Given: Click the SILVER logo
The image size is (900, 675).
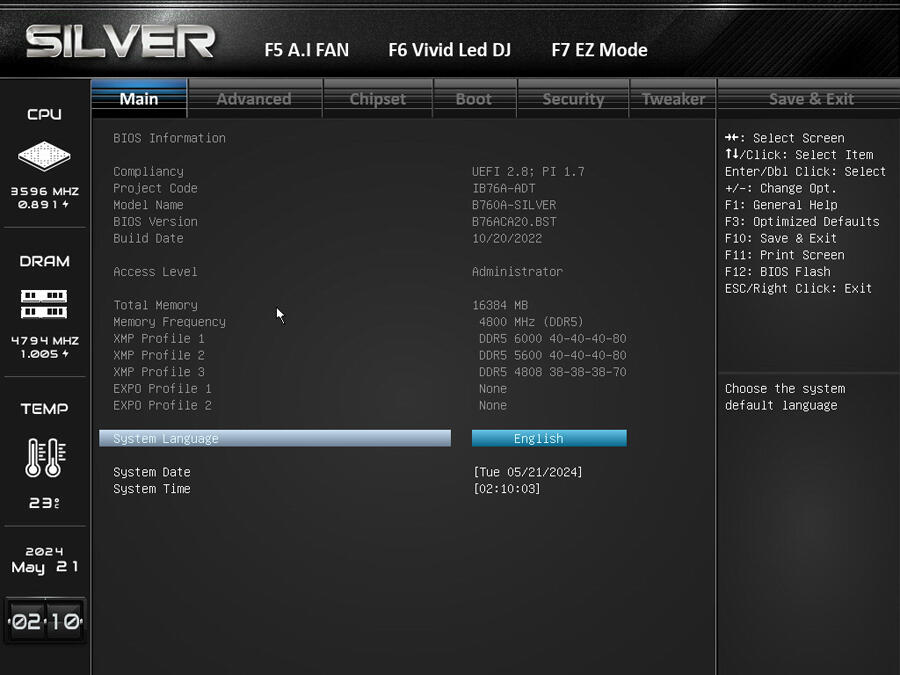Looking at the screenshot, I should pyautogui.click(x=121, y=41).
